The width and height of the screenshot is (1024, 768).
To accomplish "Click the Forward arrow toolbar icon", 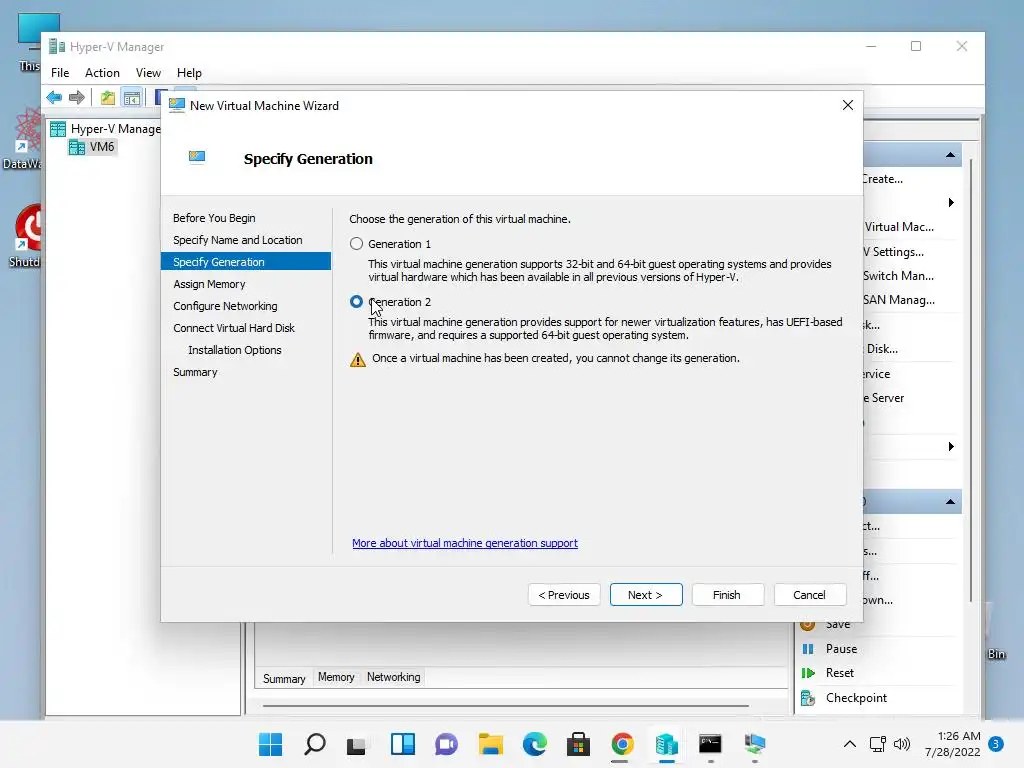I will (77, 98).
